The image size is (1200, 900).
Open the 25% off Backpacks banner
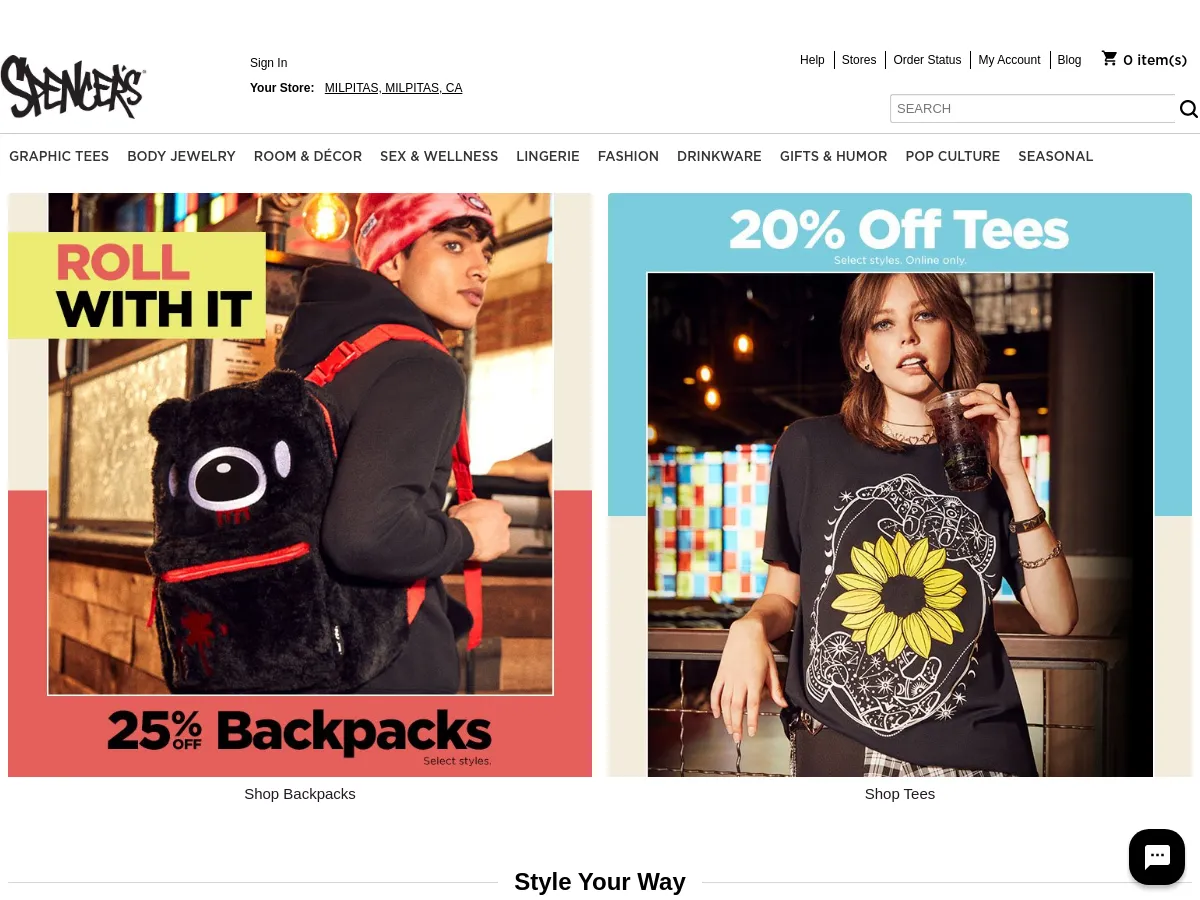point(300,485)
